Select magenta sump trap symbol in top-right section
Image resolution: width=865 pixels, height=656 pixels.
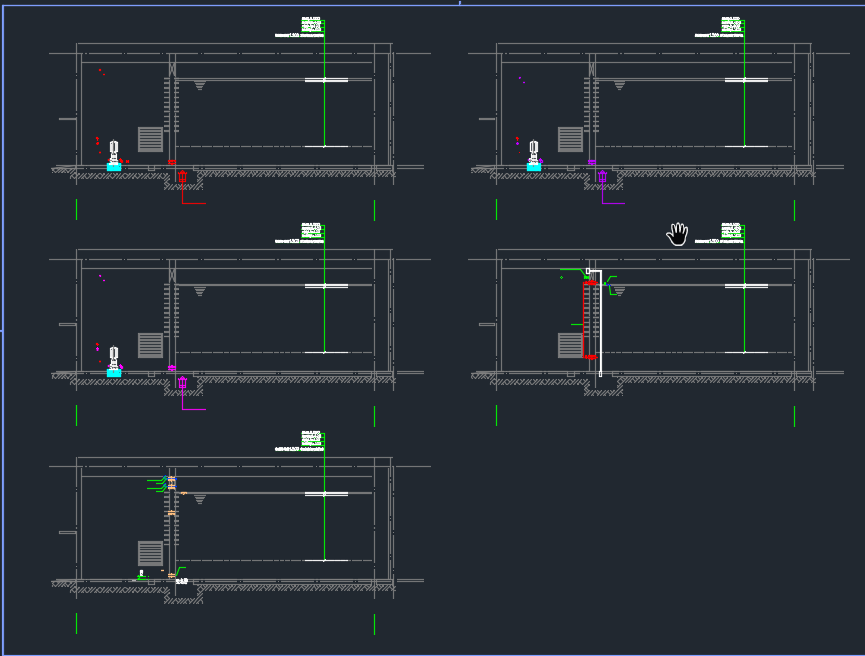click(602, 177)
